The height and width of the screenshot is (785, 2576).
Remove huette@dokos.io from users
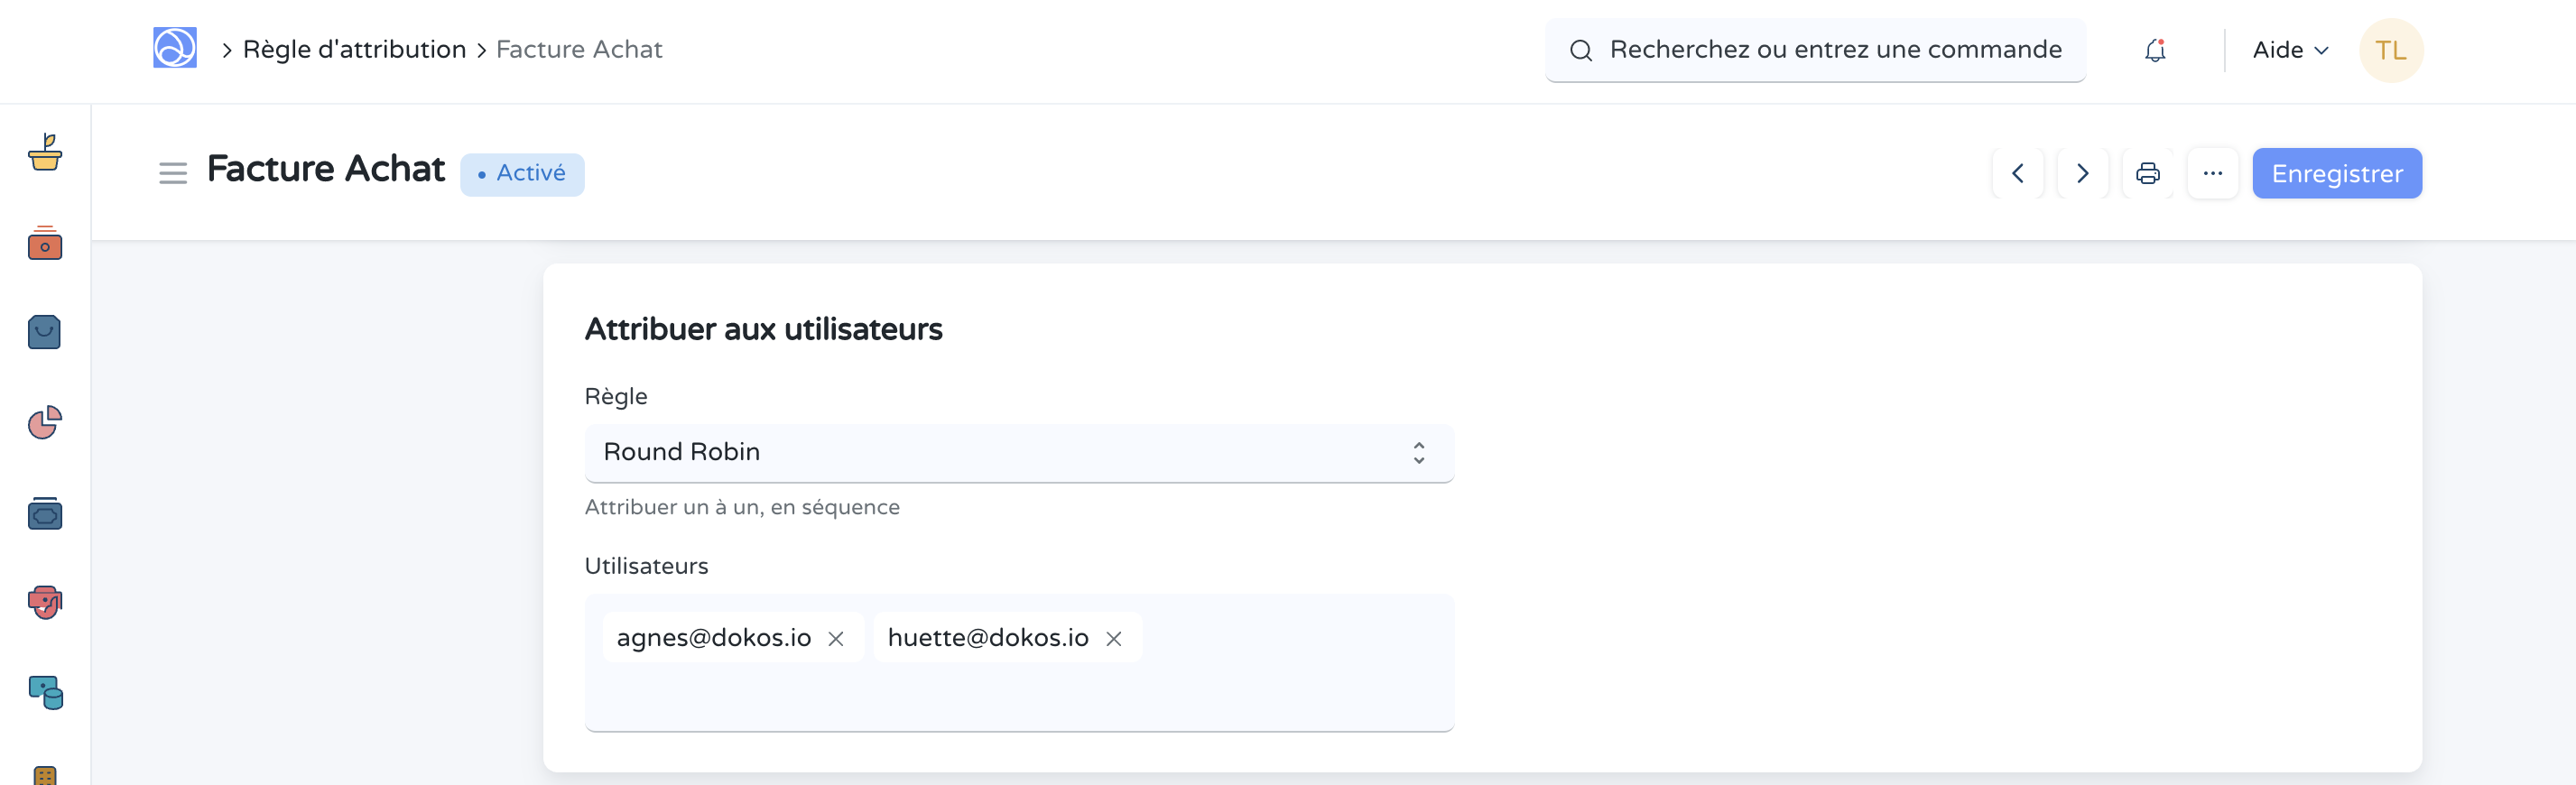click(x=1114, y=639)
